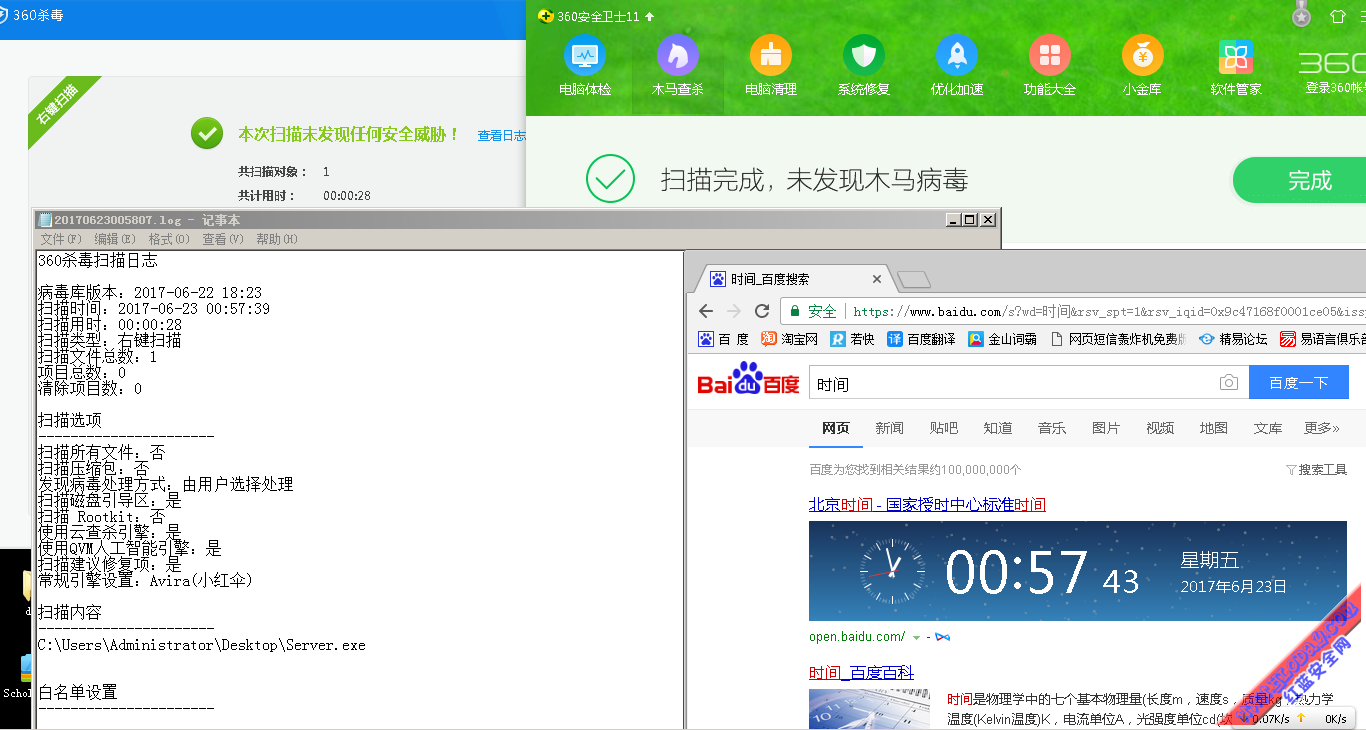The height and width of the screenshot is (730, 1366).
Task: Click the green 完成 button
Action: pyautogui.click(x=1300, y=180)
